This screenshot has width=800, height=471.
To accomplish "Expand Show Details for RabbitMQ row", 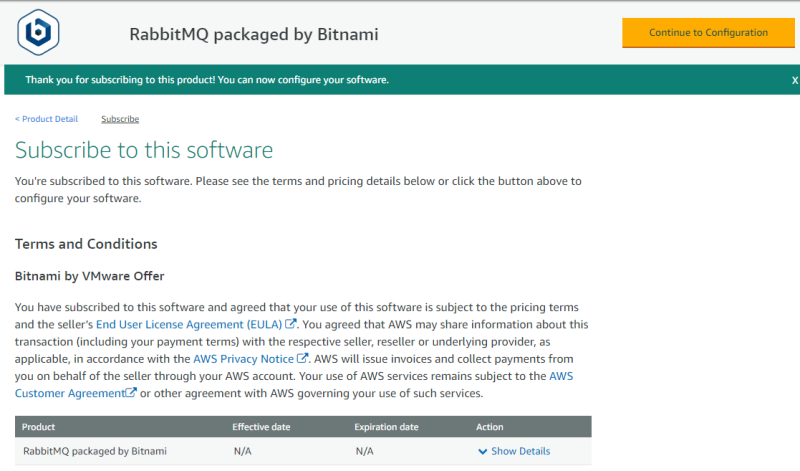I will click(x=520, y=451).
